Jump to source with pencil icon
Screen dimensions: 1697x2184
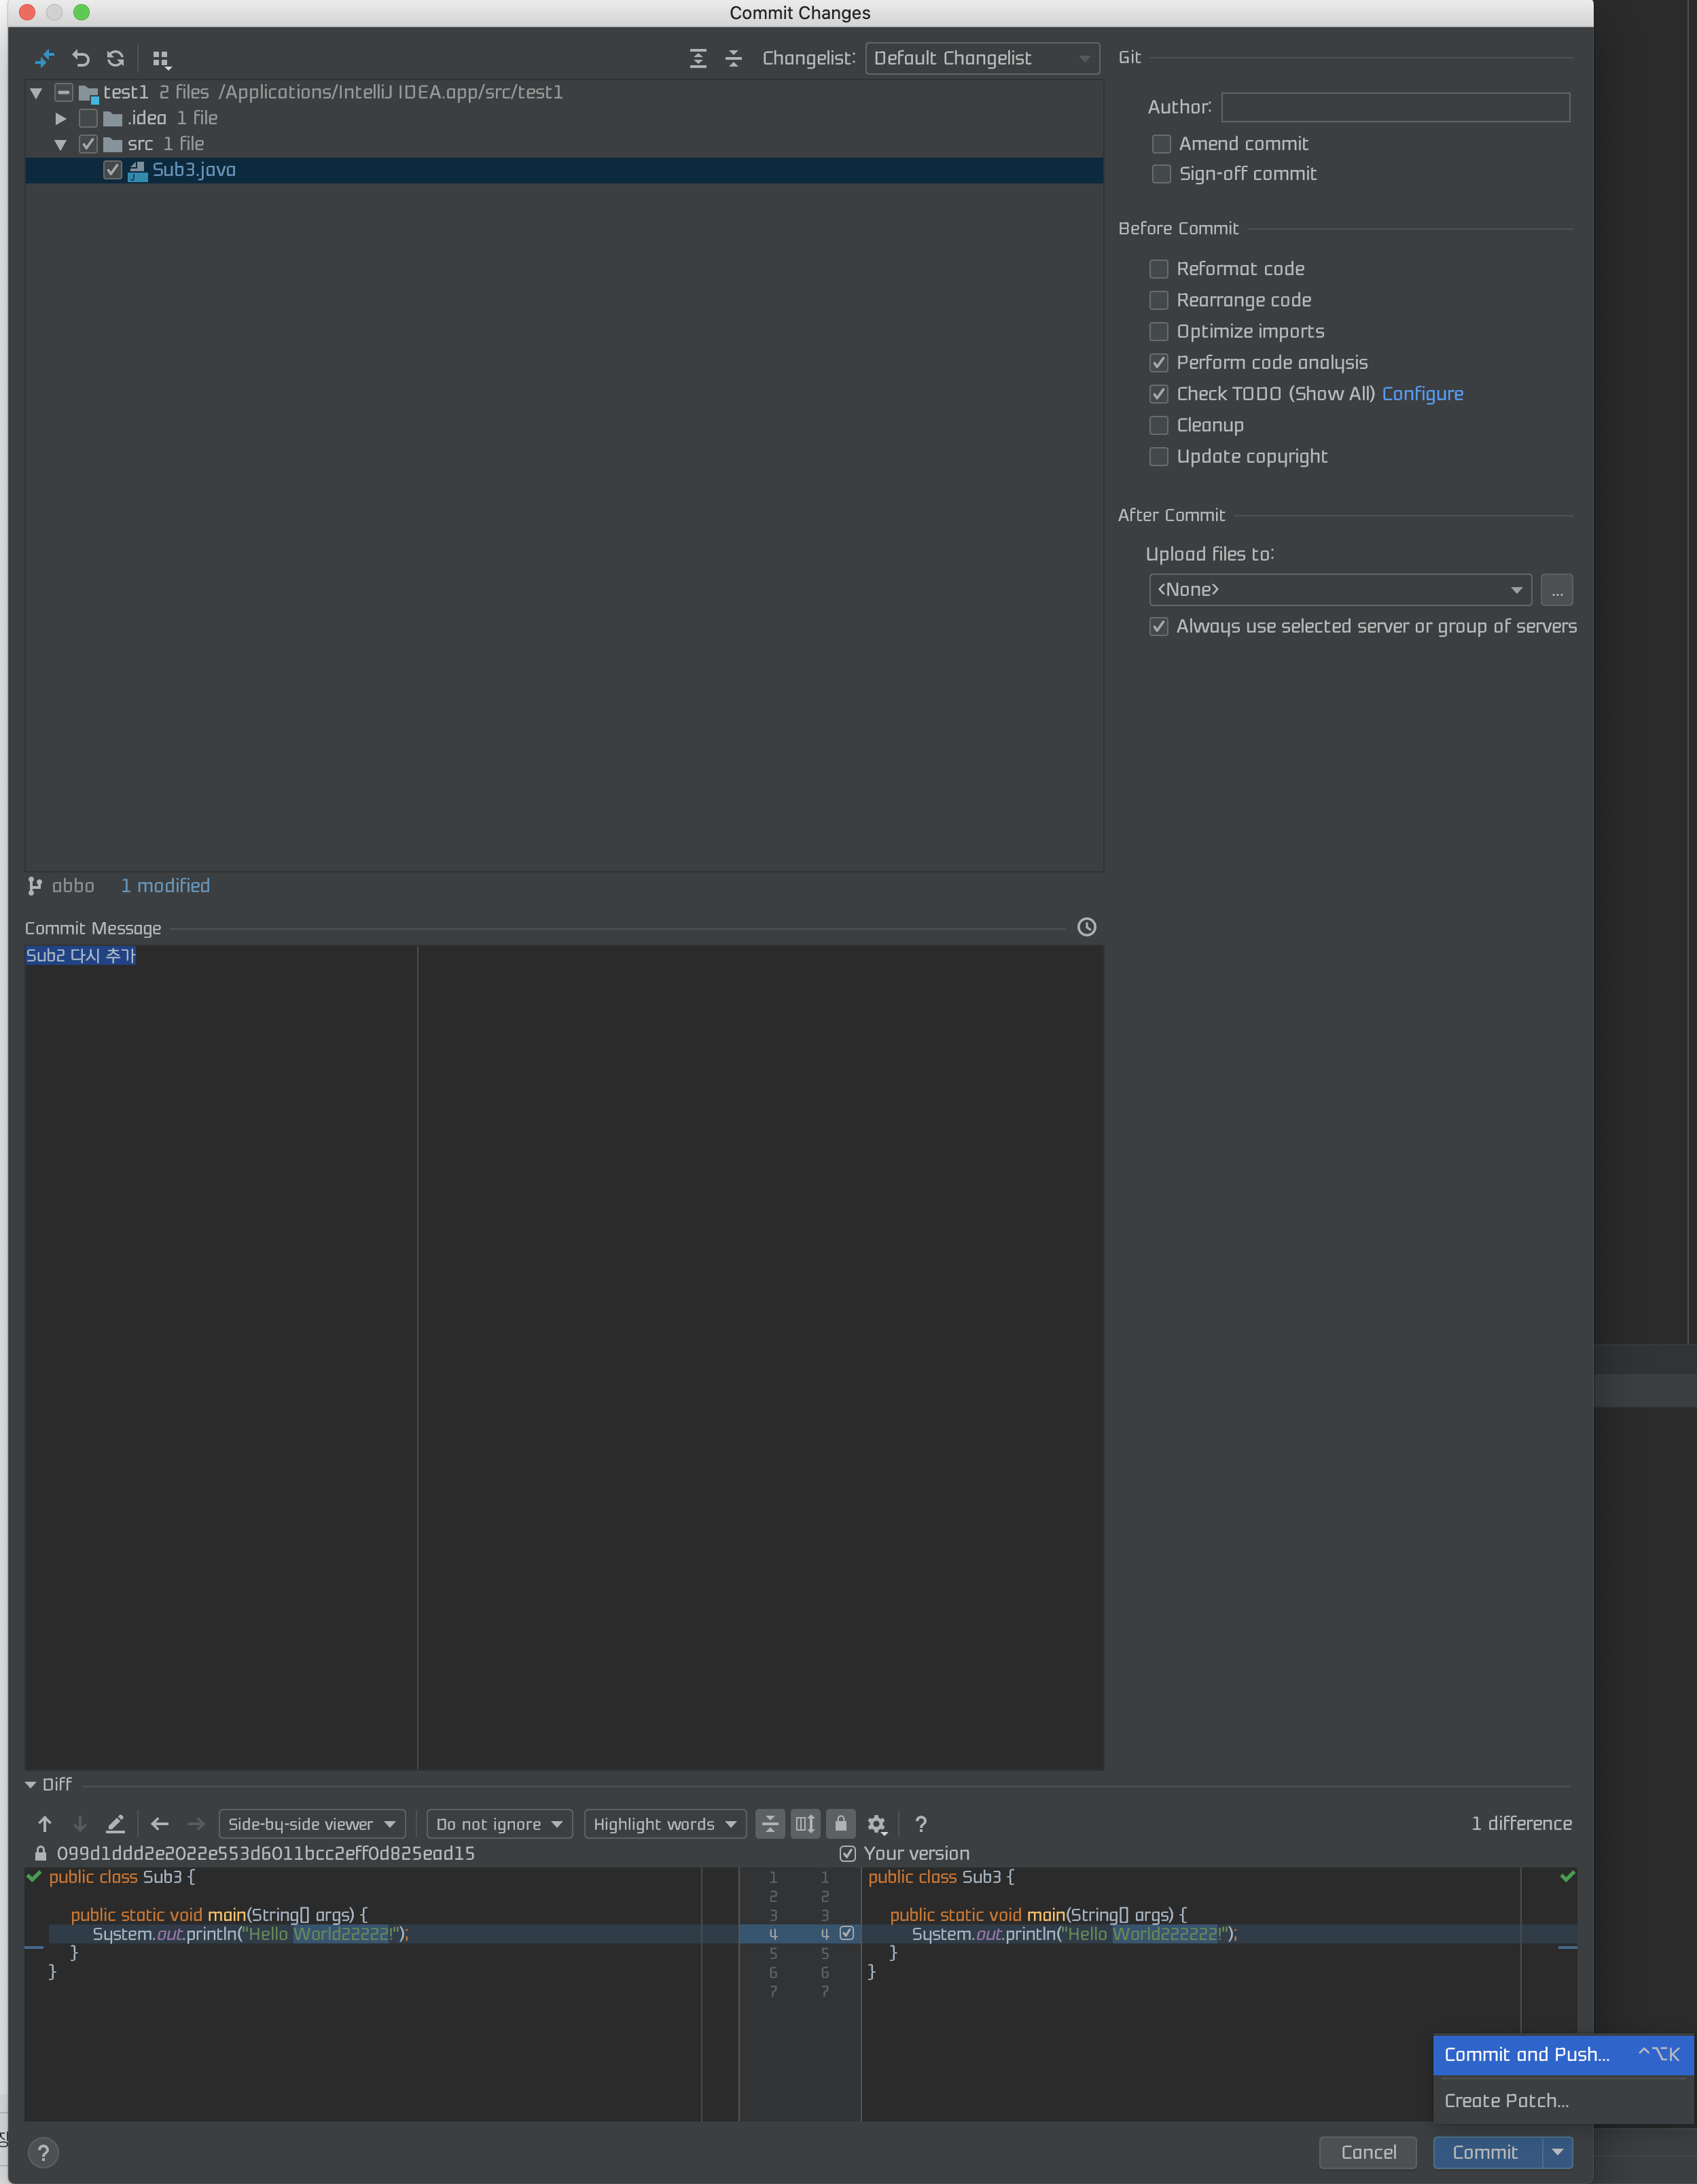pos(115,1824)
